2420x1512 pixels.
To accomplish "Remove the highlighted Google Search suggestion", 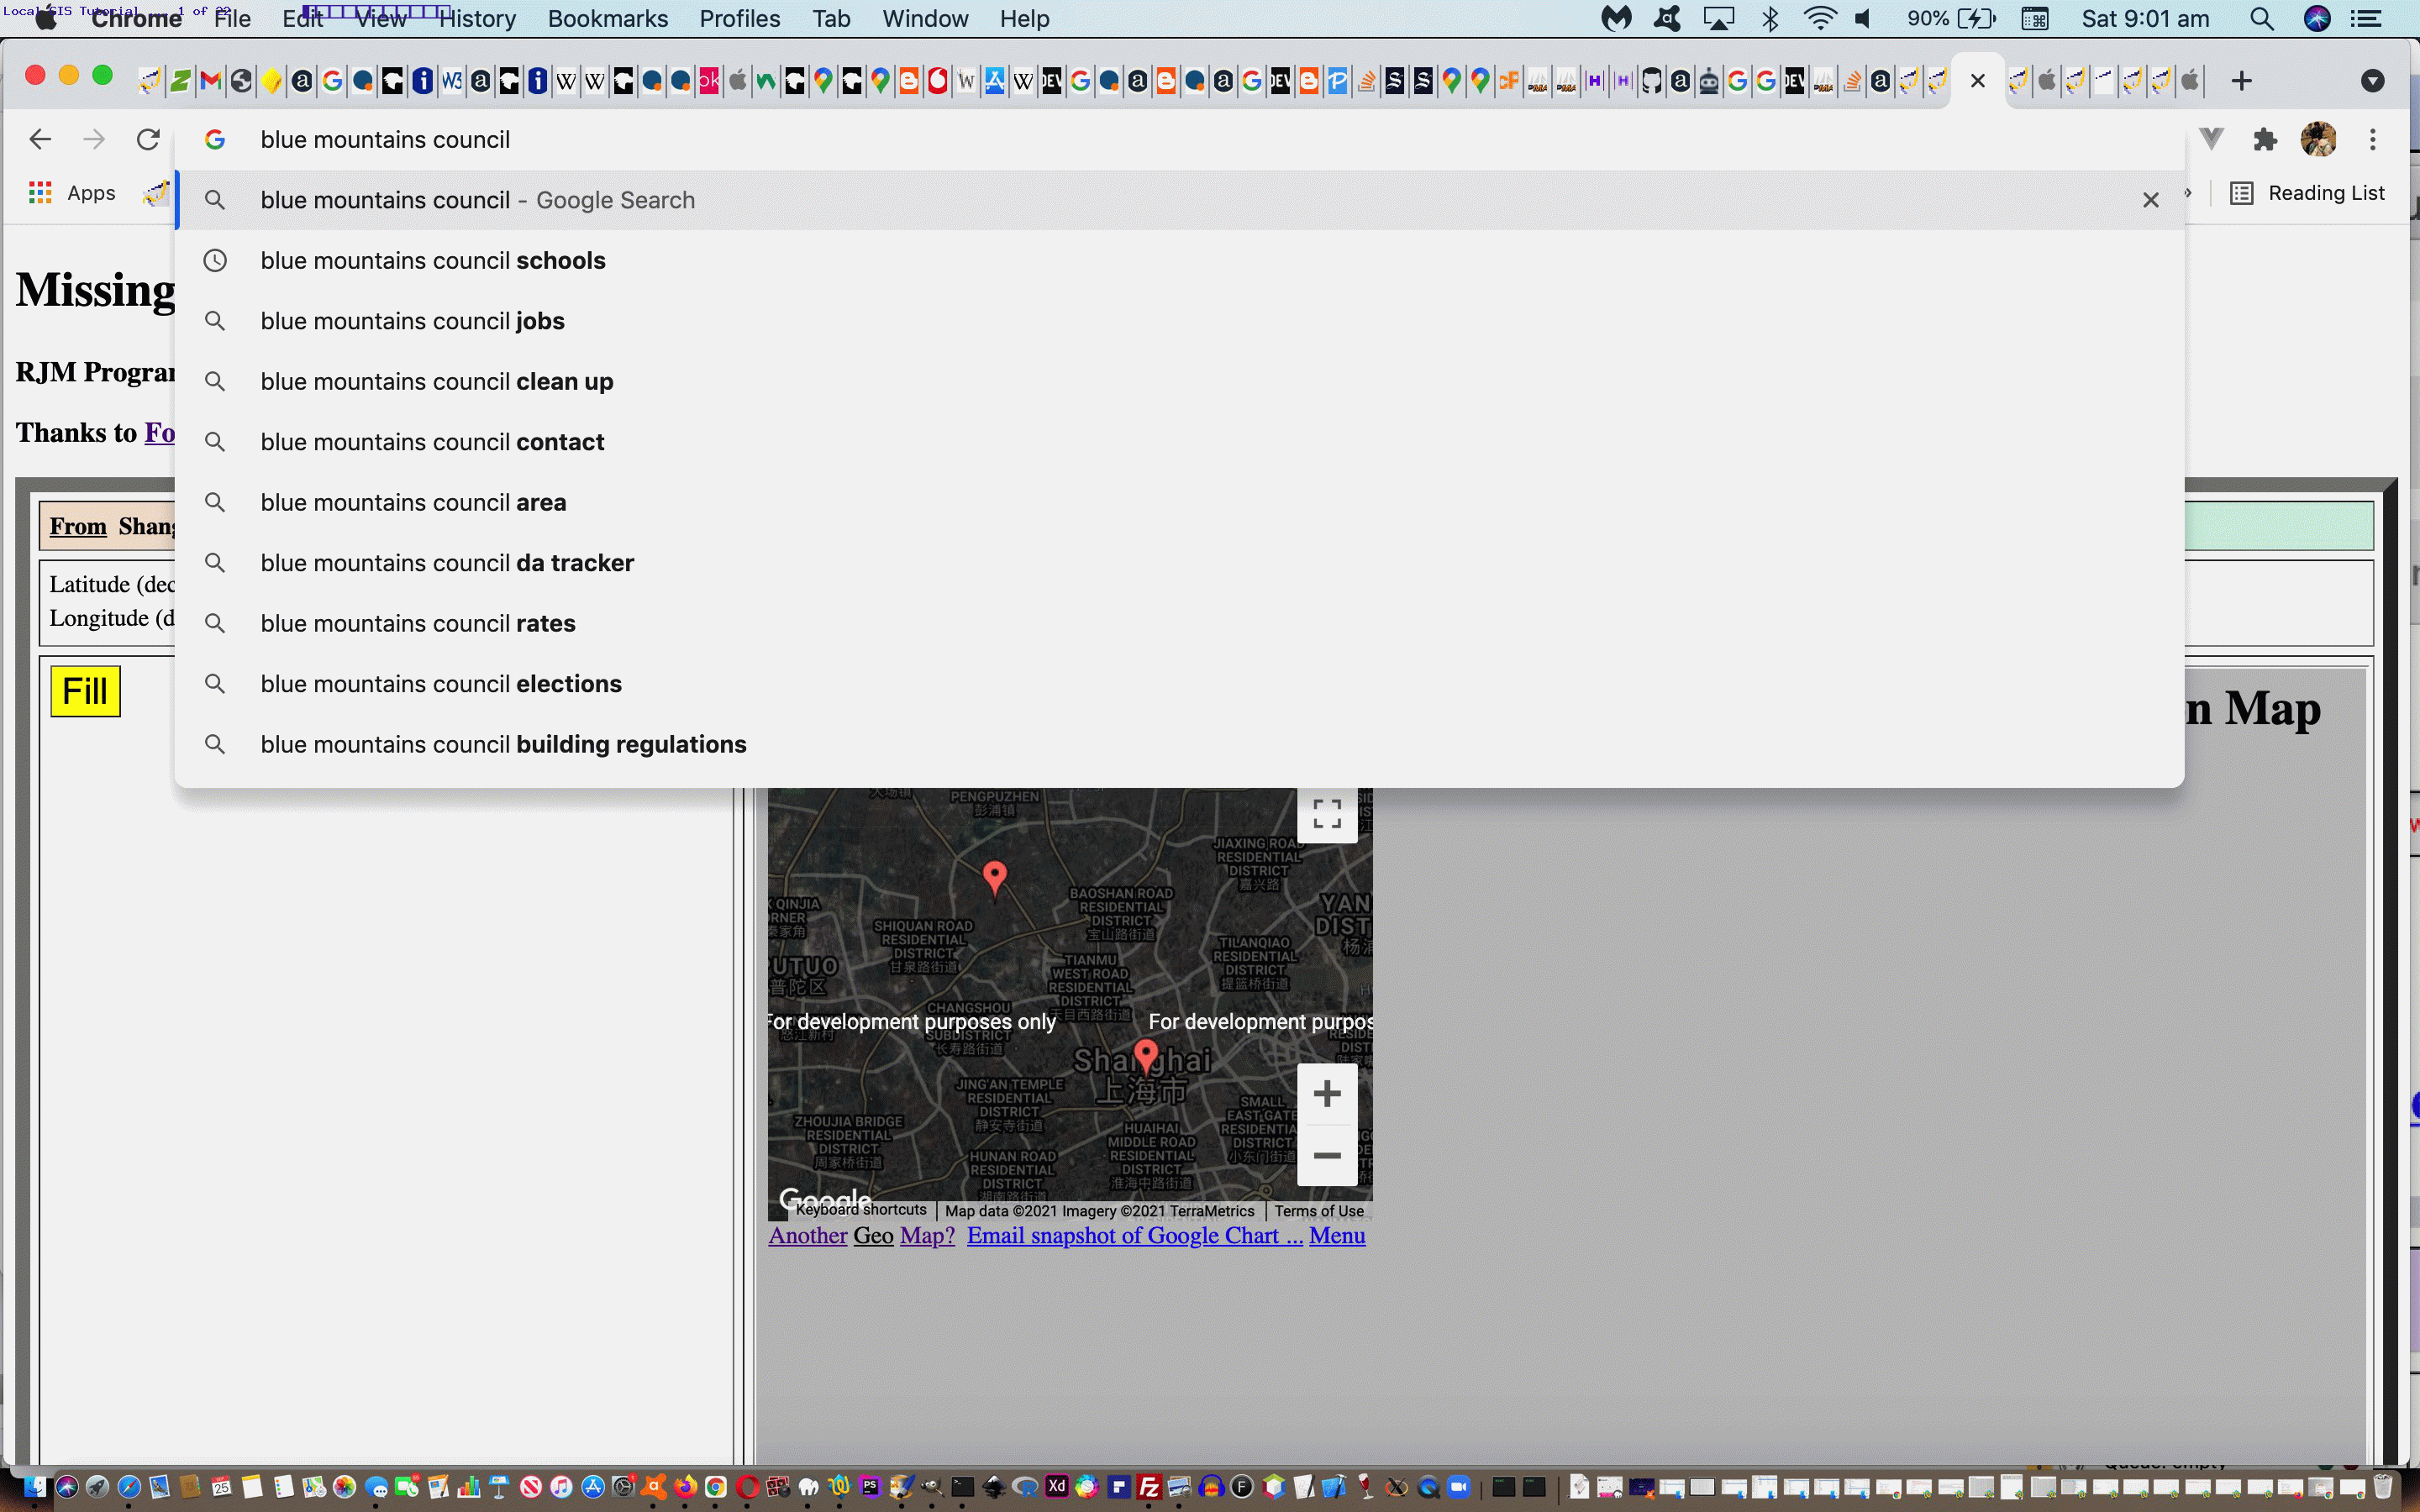I will pos(2151,200).
